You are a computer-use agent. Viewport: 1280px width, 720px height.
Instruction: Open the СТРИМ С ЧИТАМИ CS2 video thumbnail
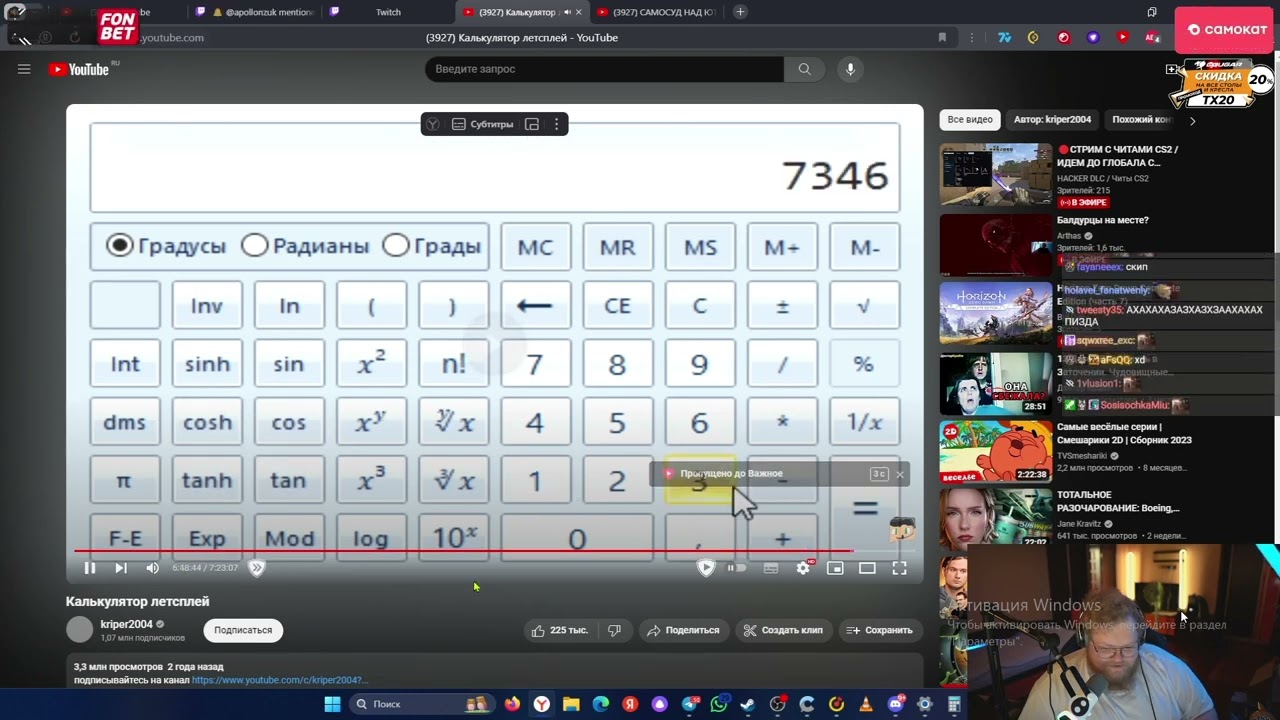click(996, 176)
